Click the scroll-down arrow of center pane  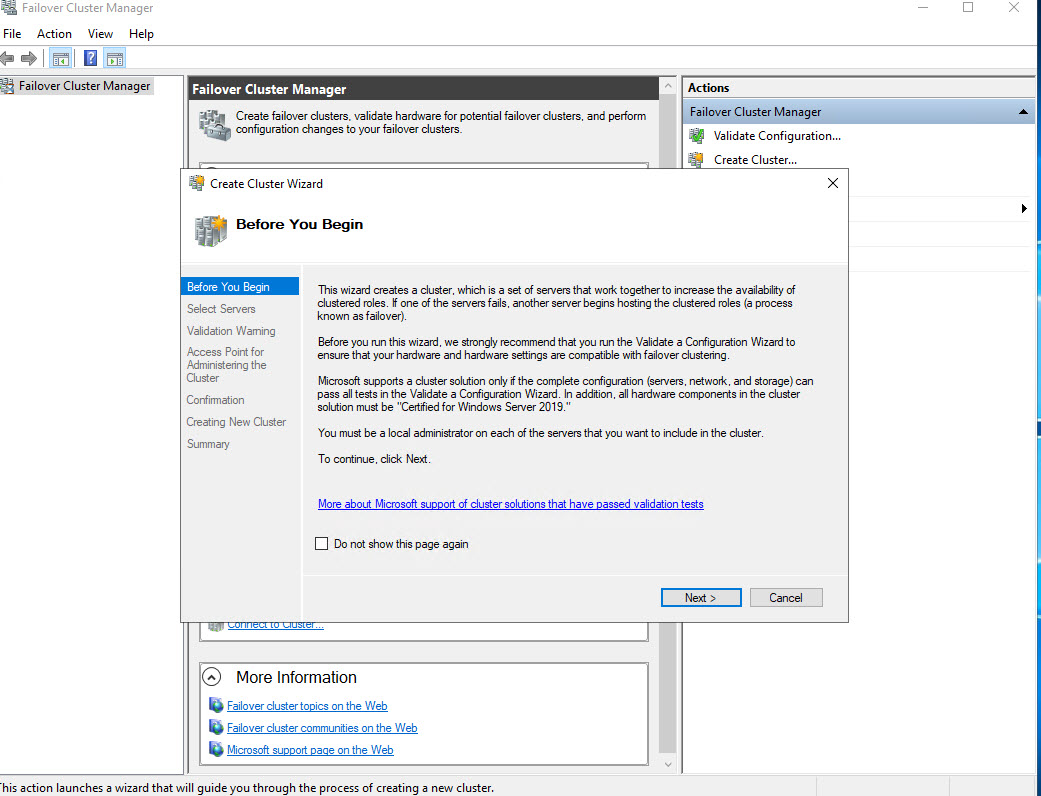pyautogui.click(x=668, y=764)
